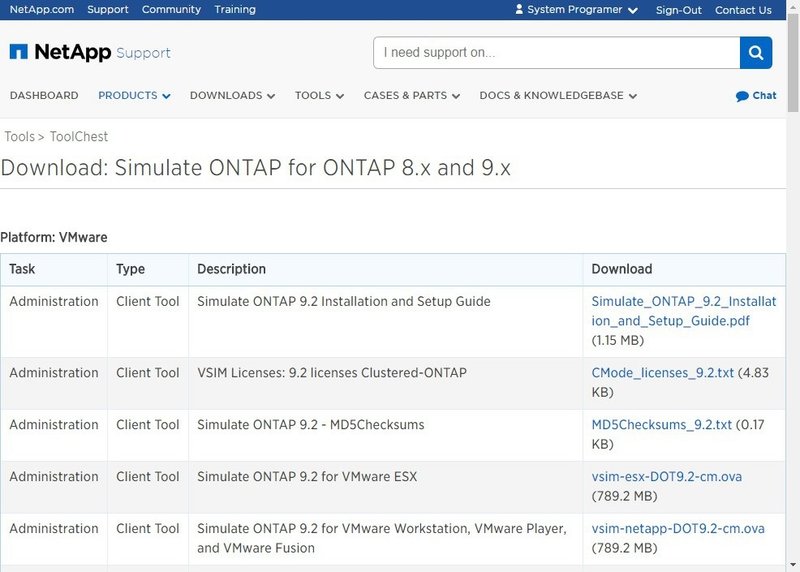Viewport: 800px width, 572px height.
Task: Open Chat via the speech bubble icon
Action: (x=742, y=96)
